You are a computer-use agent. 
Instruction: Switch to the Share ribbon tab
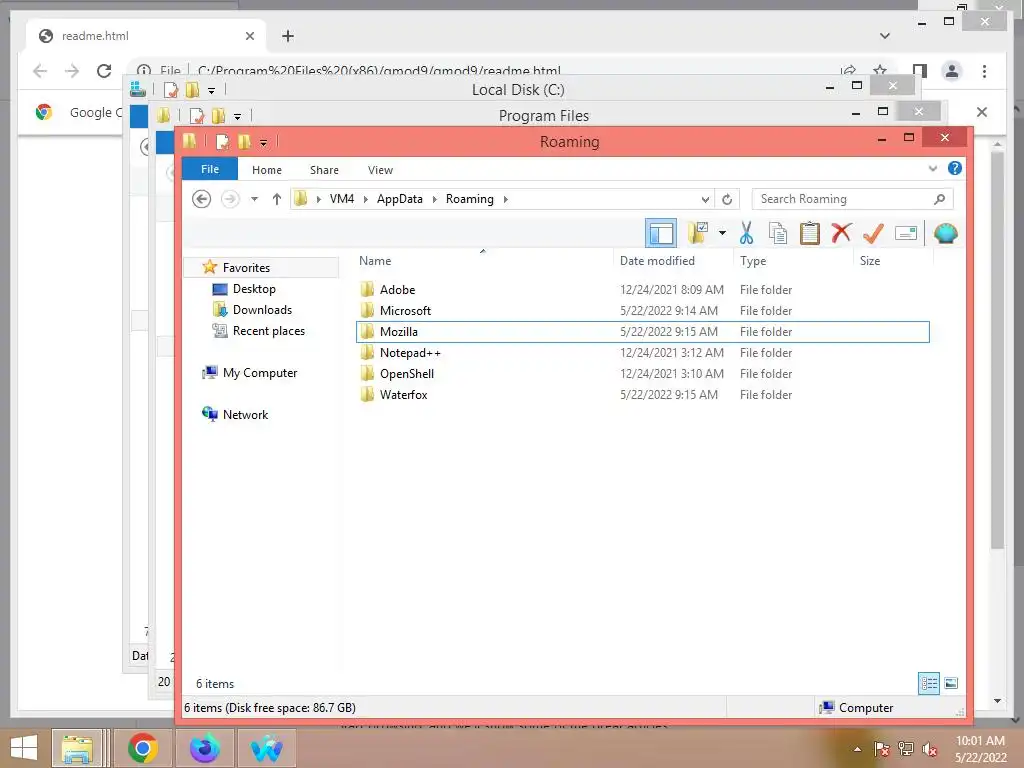coord(324,170)
